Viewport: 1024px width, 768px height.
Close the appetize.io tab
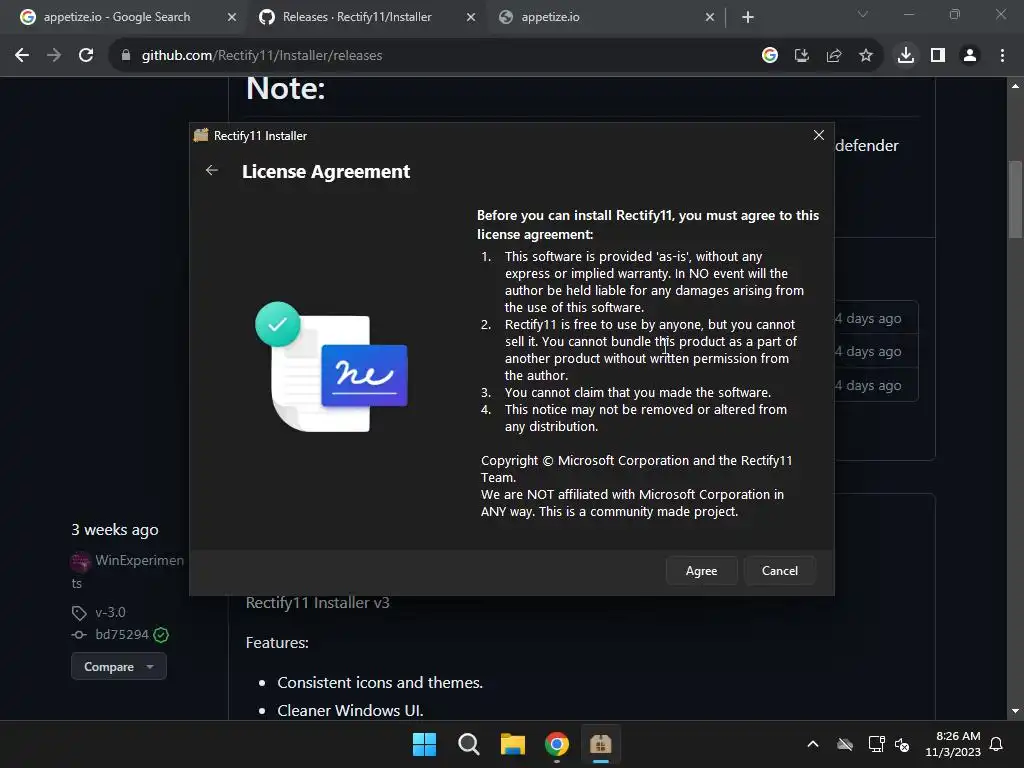click(x=710, y=17)
